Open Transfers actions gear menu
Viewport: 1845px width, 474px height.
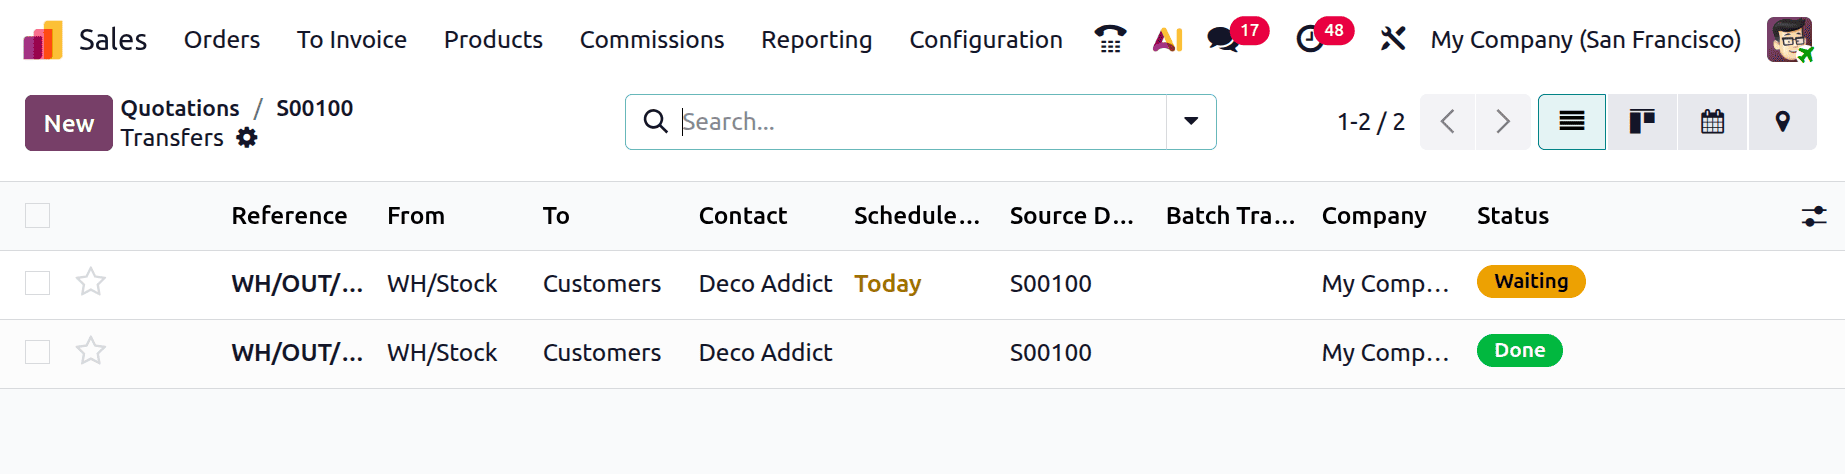point(247,138)
